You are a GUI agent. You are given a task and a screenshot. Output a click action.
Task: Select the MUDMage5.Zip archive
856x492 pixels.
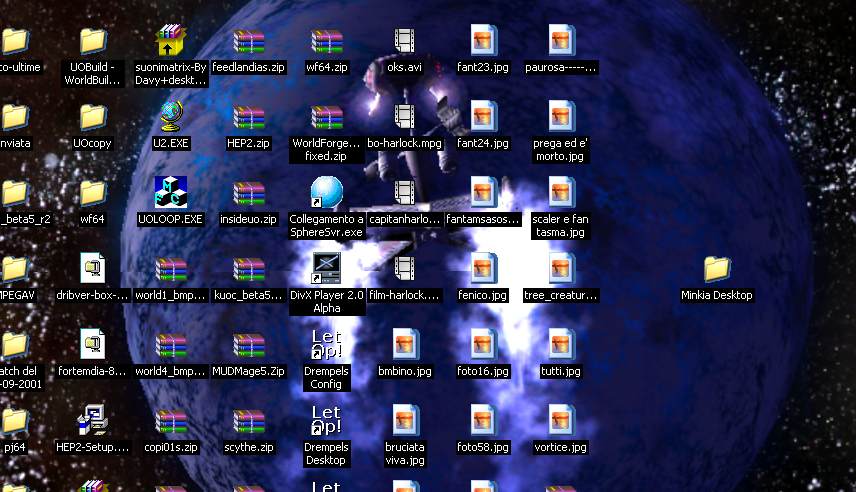[249, 345]
